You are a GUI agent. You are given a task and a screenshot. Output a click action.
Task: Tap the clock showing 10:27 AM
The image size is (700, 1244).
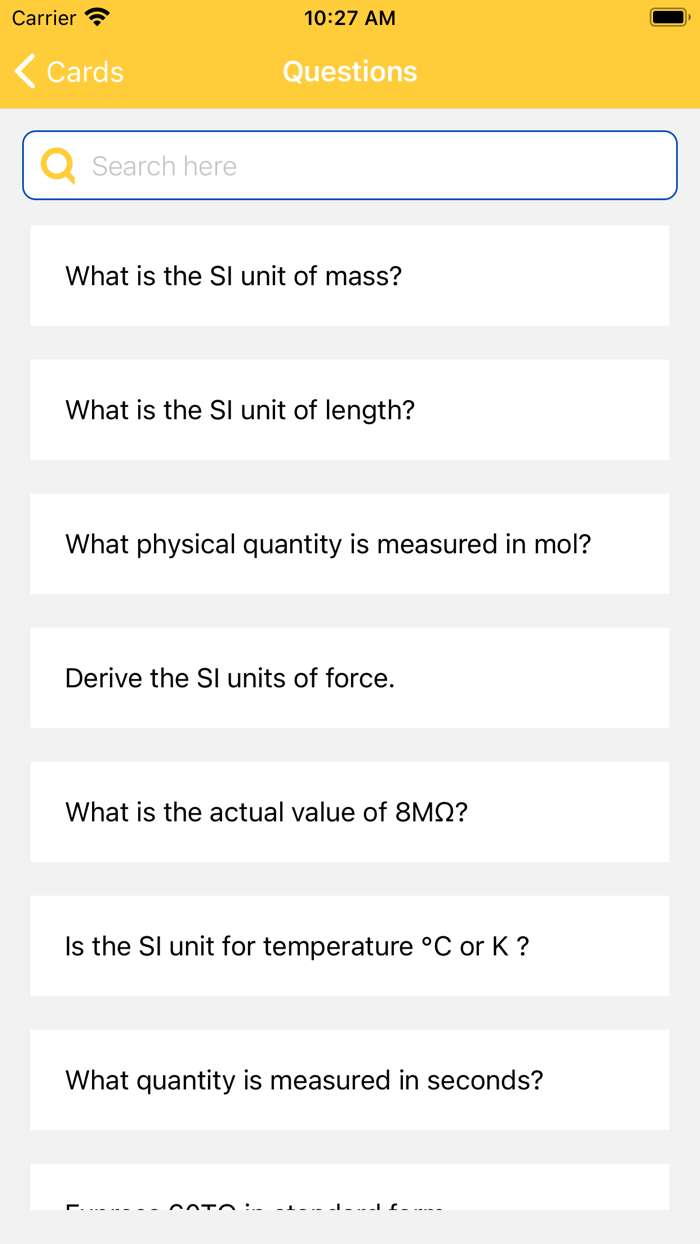(349, 17)
